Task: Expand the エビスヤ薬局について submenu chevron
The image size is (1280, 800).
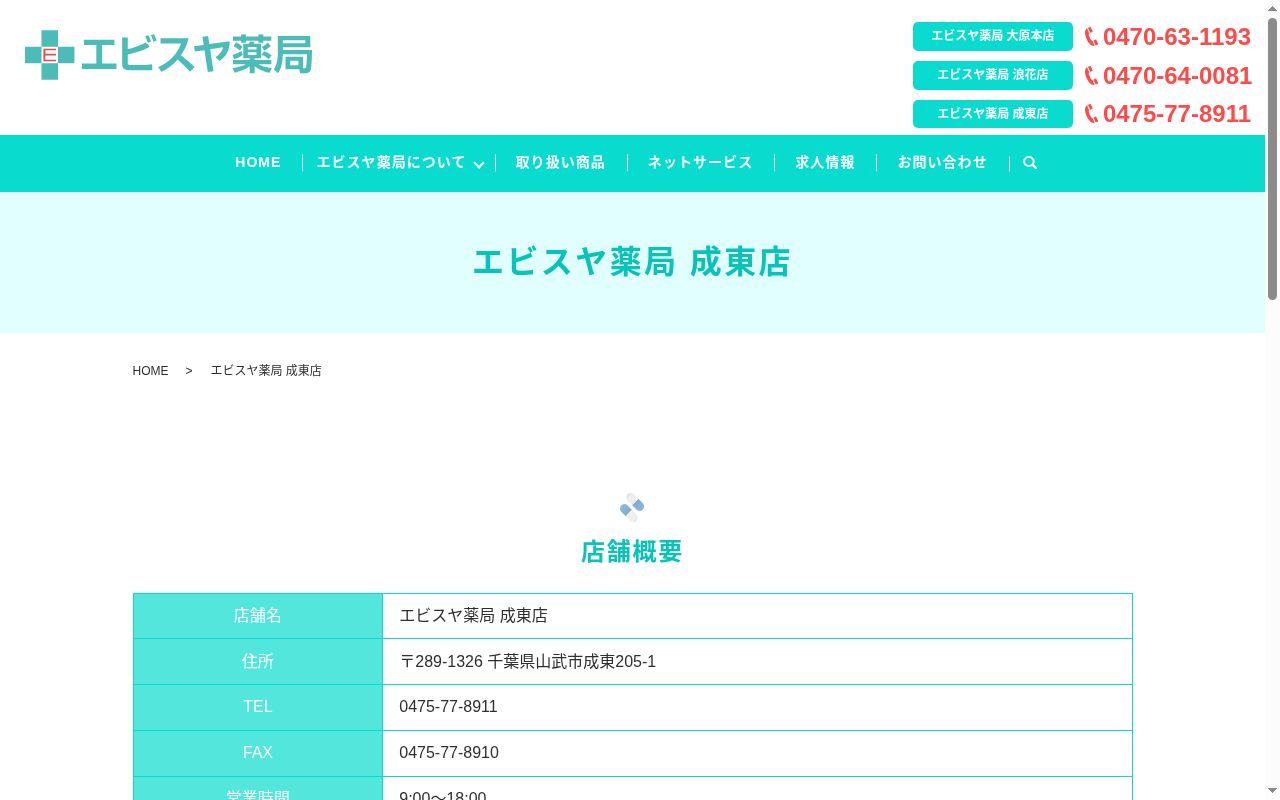Action: pyautogui.click(x=479, y=164)
